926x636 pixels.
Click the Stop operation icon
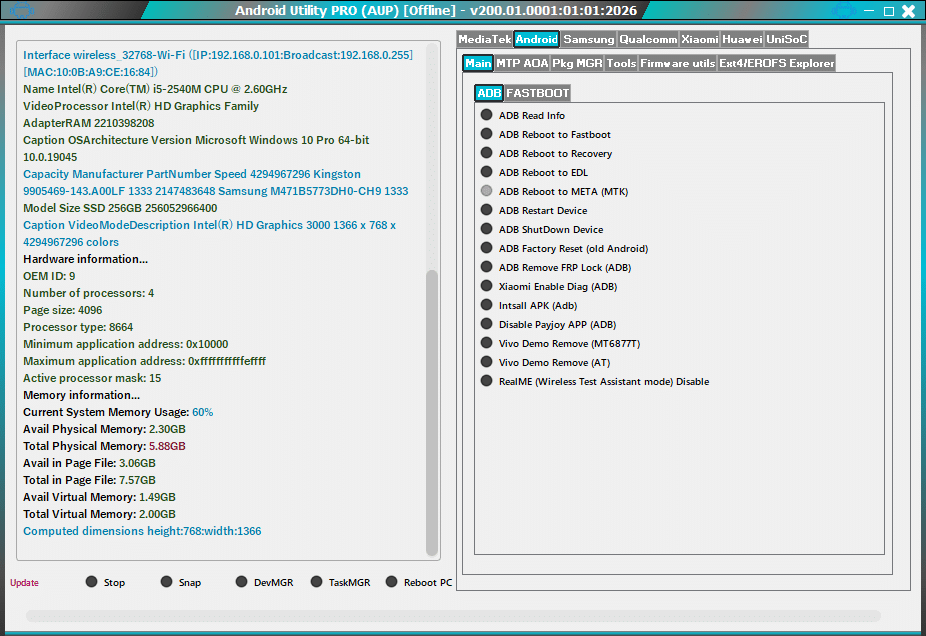pos(93,582)
